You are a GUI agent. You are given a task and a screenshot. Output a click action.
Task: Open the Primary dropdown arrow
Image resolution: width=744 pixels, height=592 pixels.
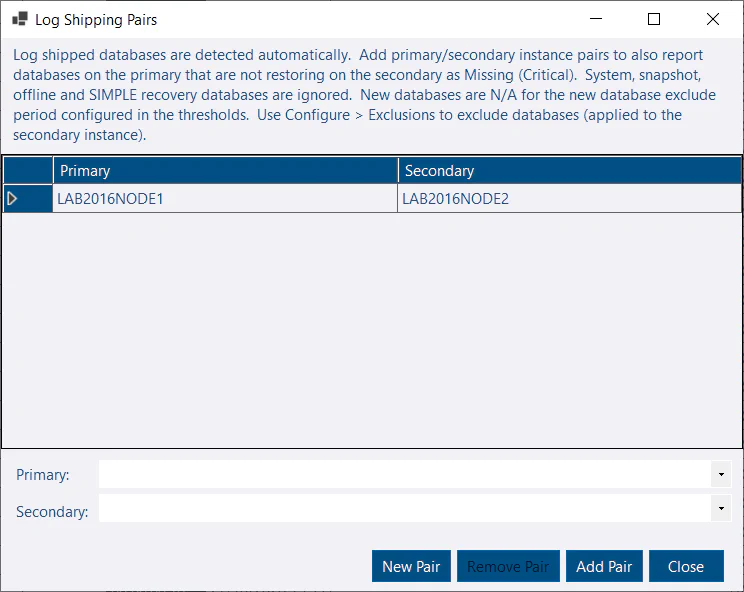[x=721, y=474]
